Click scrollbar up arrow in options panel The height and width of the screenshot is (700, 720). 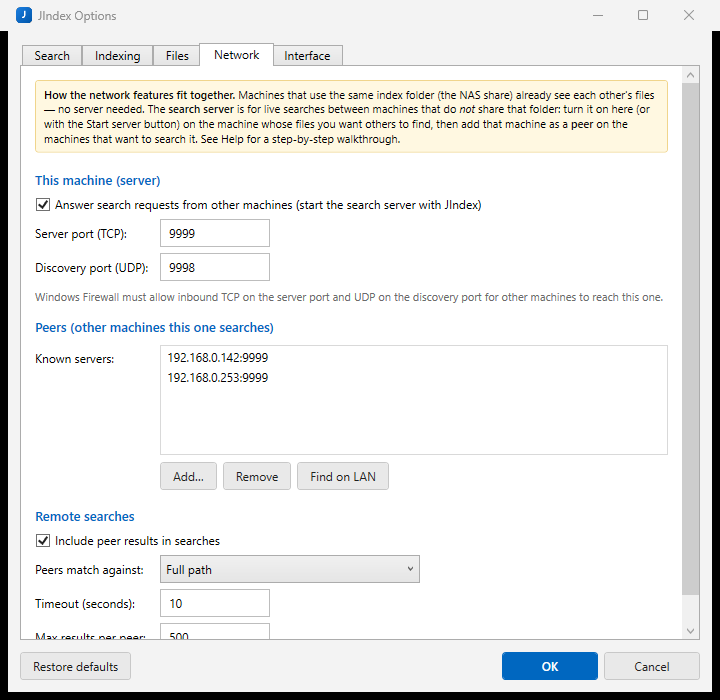[x=690, y=75]
